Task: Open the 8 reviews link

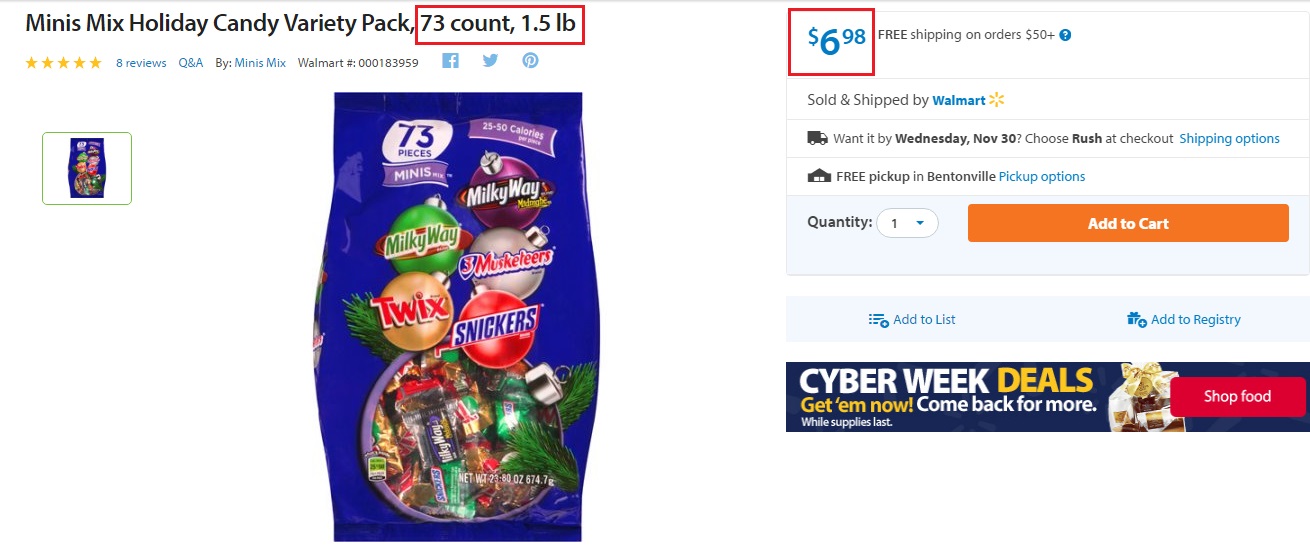Action: tap(141, 63)
